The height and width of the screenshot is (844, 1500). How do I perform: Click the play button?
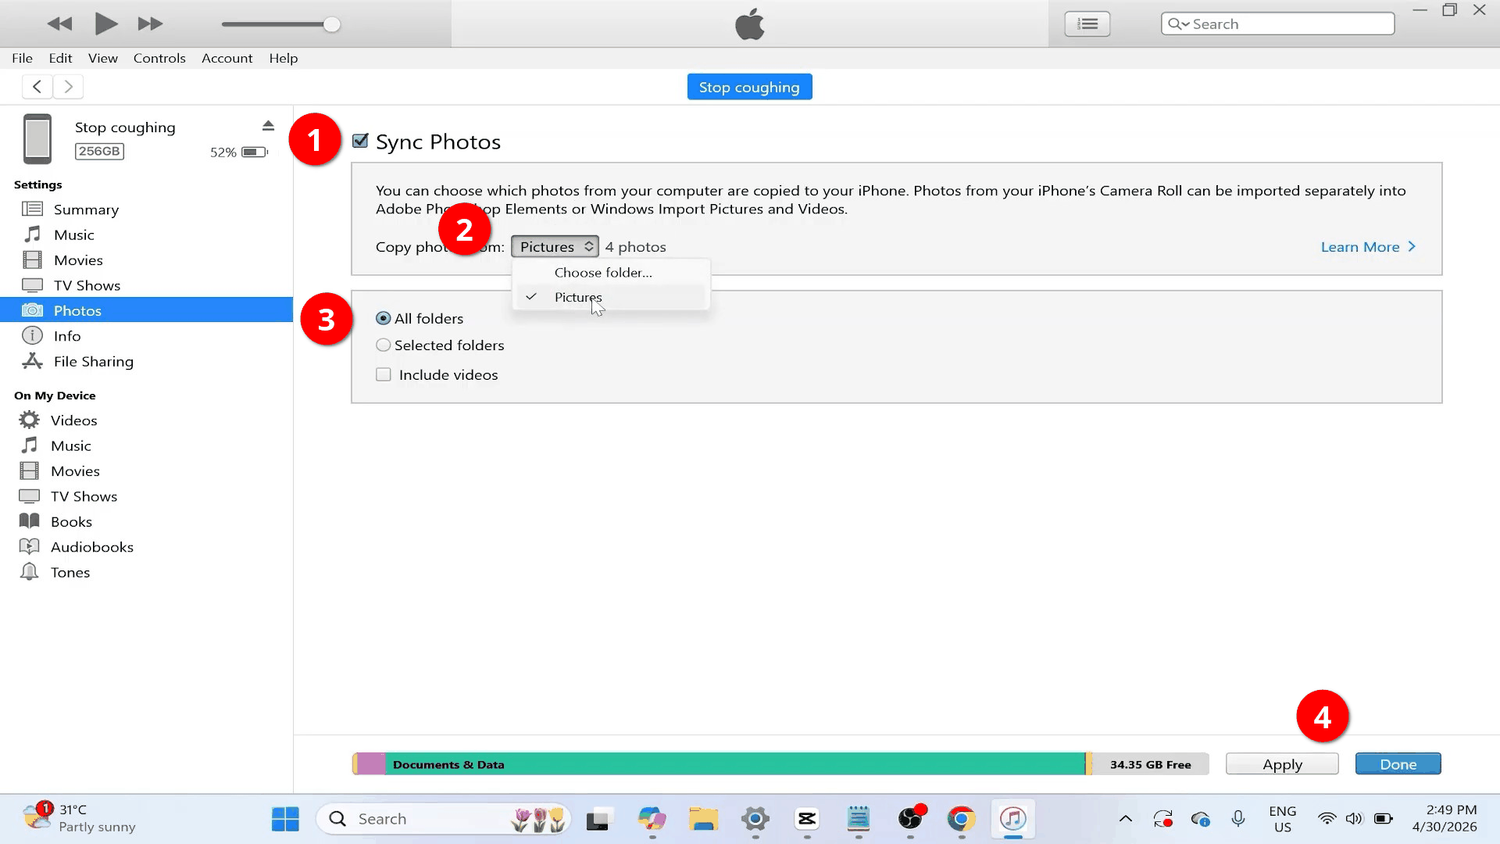click(105, 23)
